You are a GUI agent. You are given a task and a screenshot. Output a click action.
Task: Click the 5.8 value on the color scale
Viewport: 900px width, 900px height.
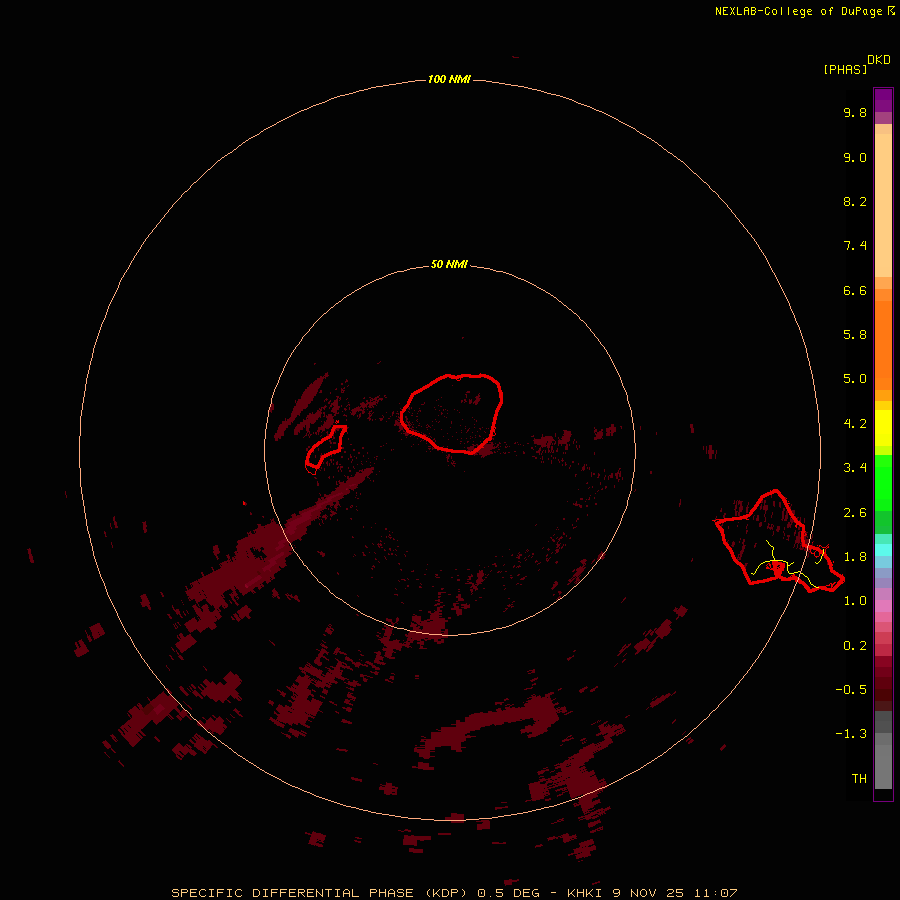(x=855, y=334)
